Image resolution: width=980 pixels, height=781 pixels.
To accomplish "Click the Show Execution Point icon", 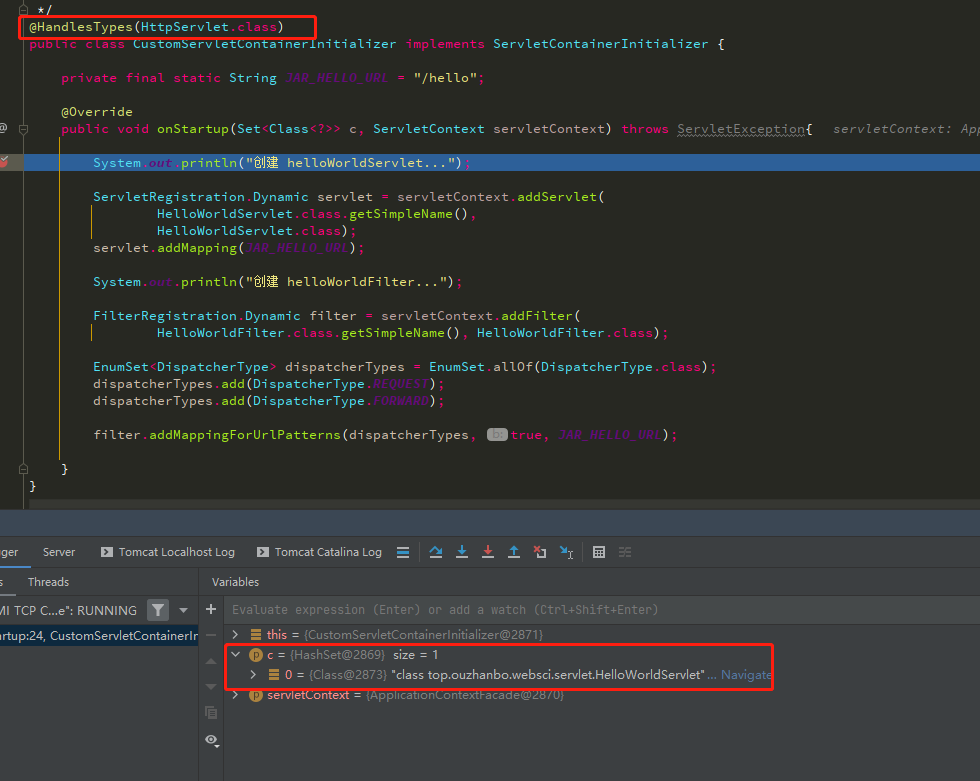I will pyautogui.click(x=403, y=552).
